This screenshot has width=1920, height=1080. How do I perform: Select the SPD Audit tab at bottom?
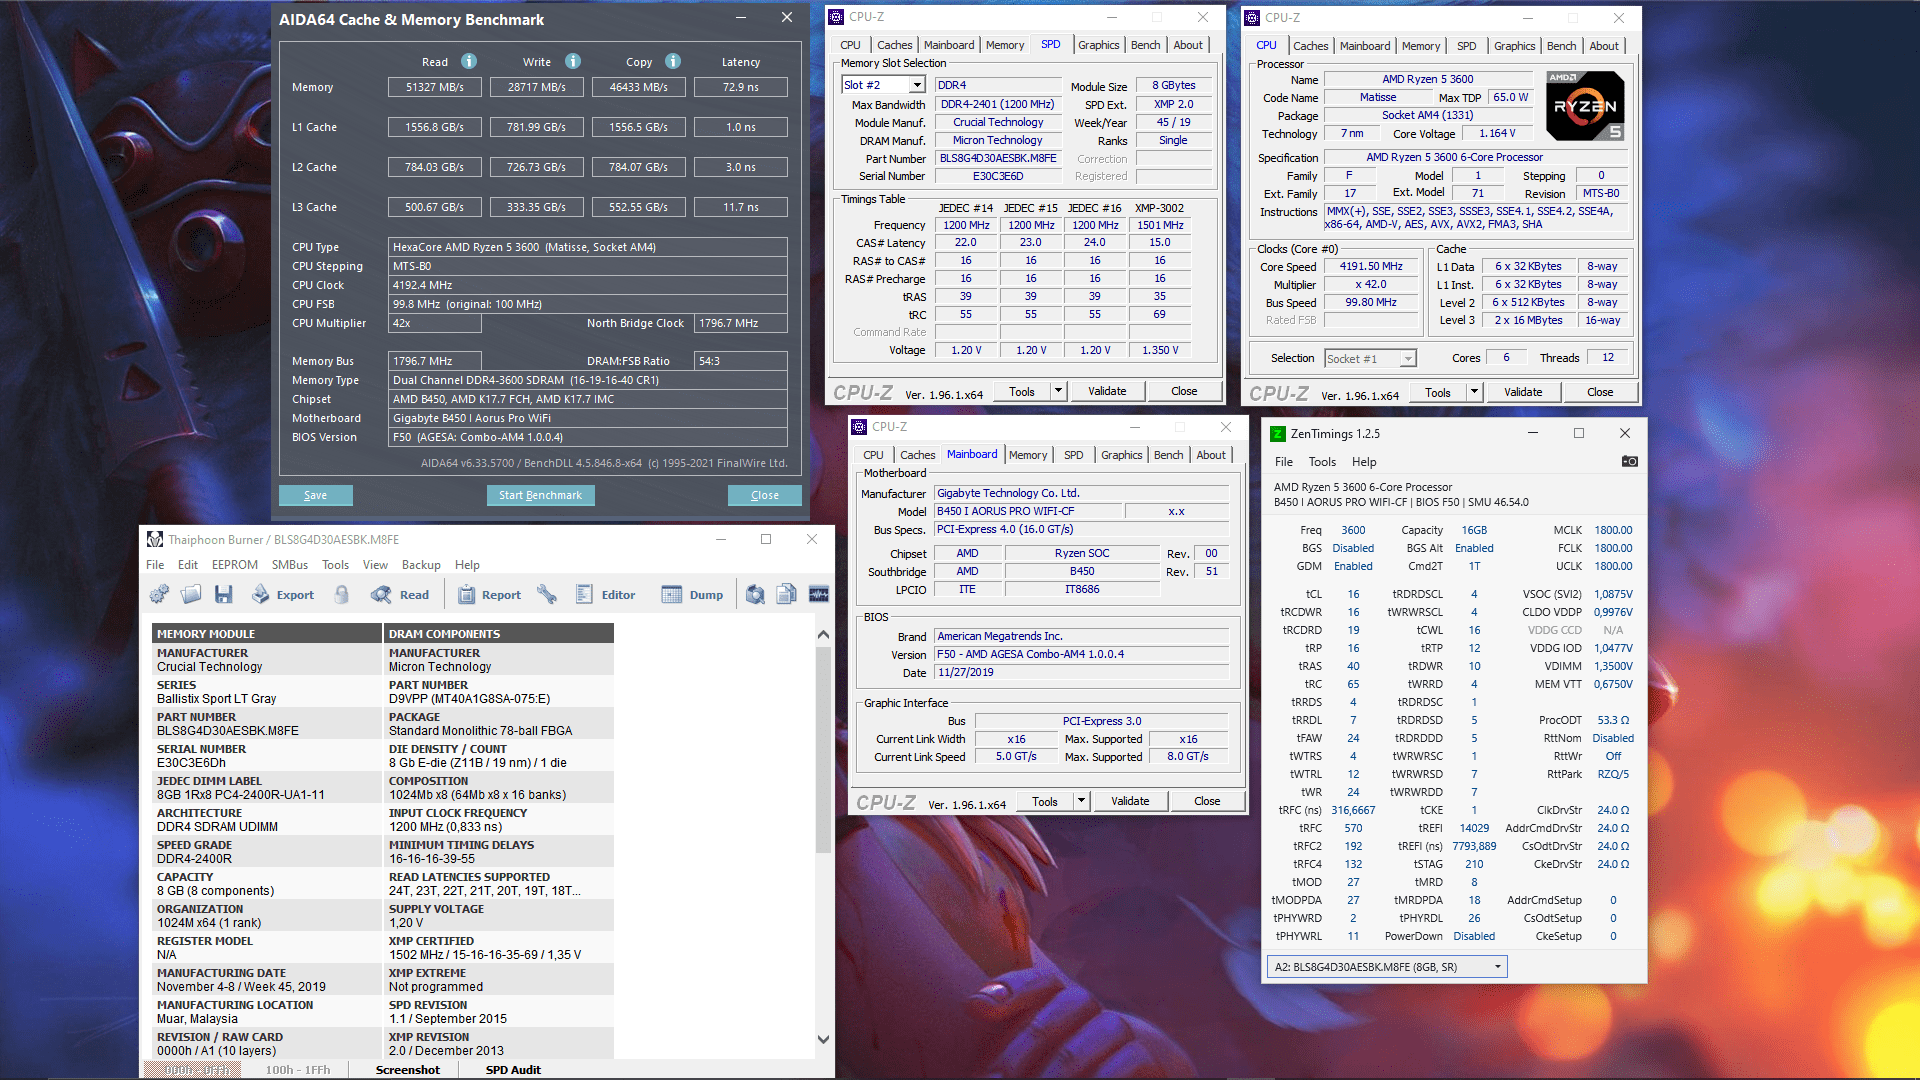(513, 1069)
